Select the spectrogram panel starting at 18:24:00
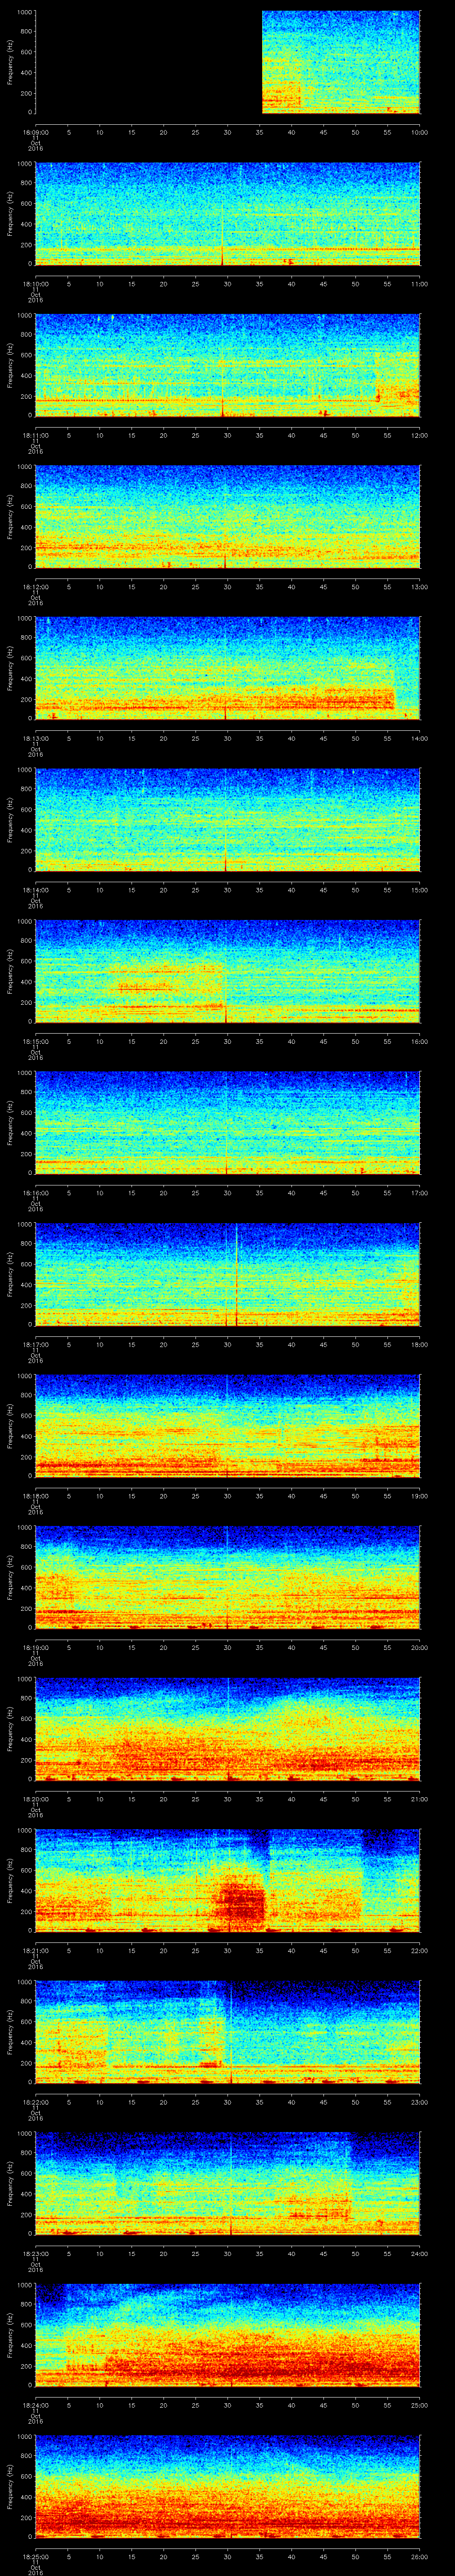455x2576 pixels. tap(228, 2335)
